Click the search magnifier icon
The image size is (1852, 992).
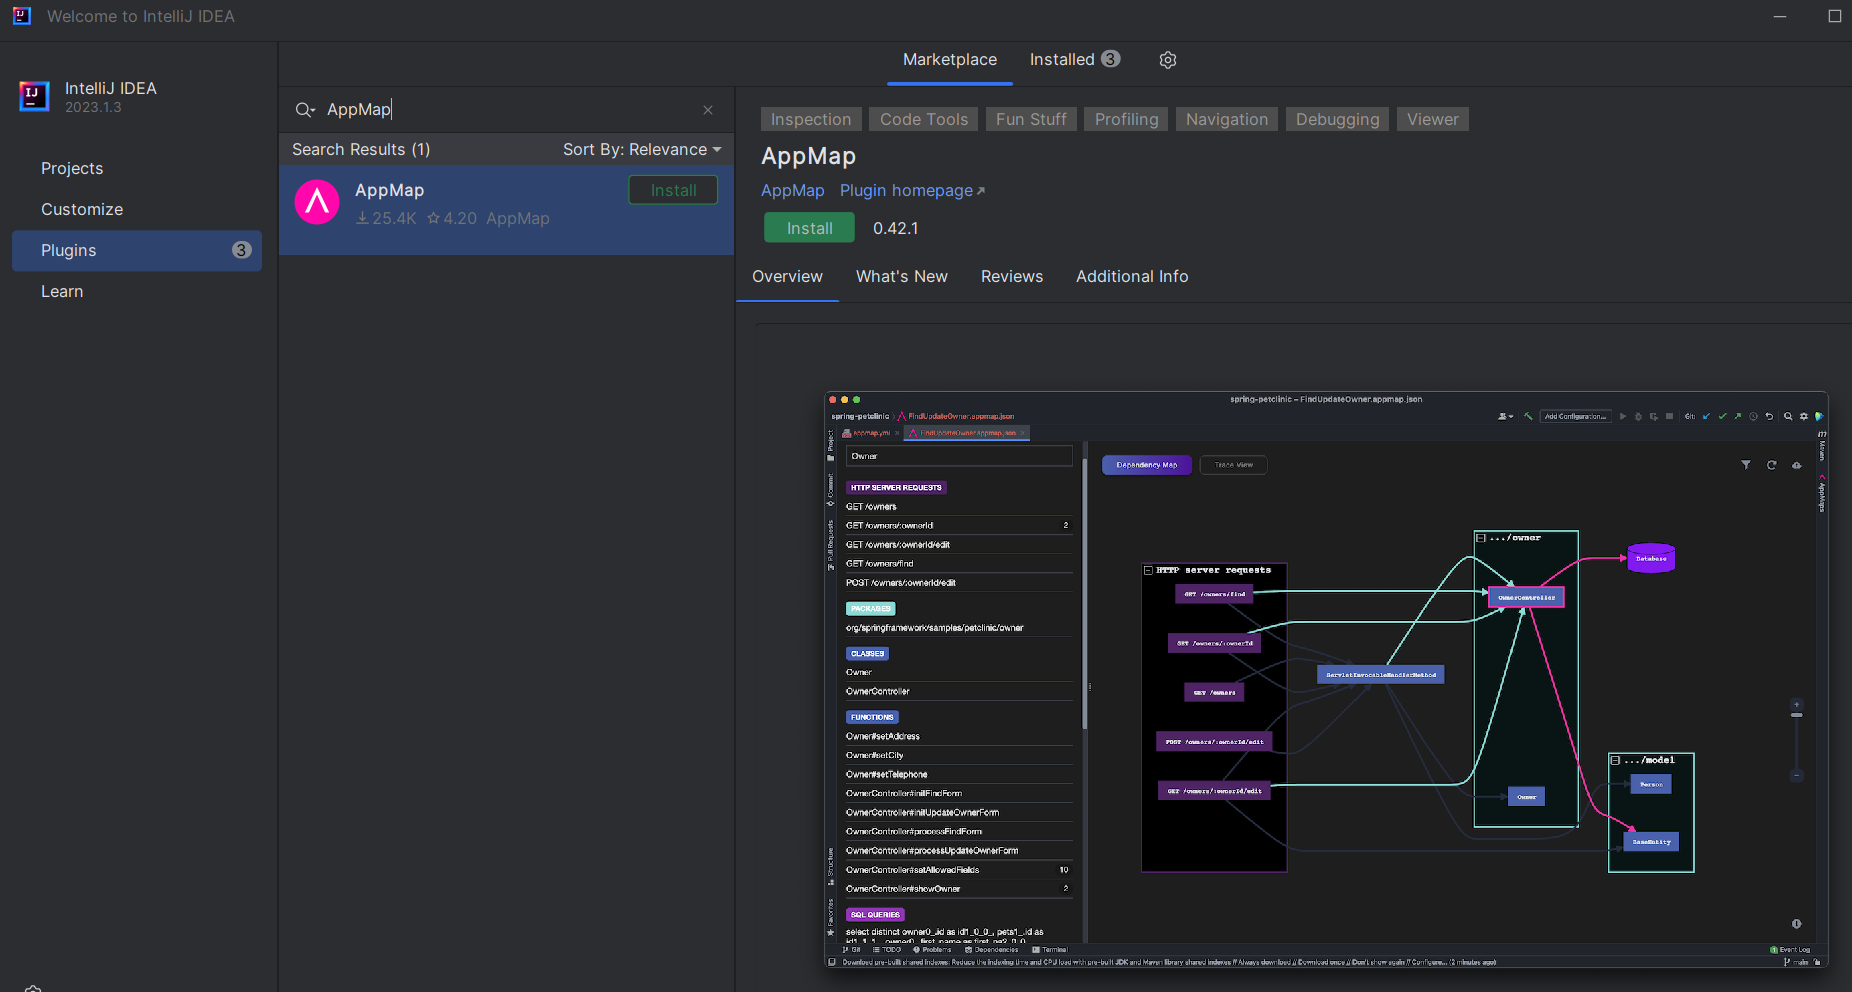(302, 109)
